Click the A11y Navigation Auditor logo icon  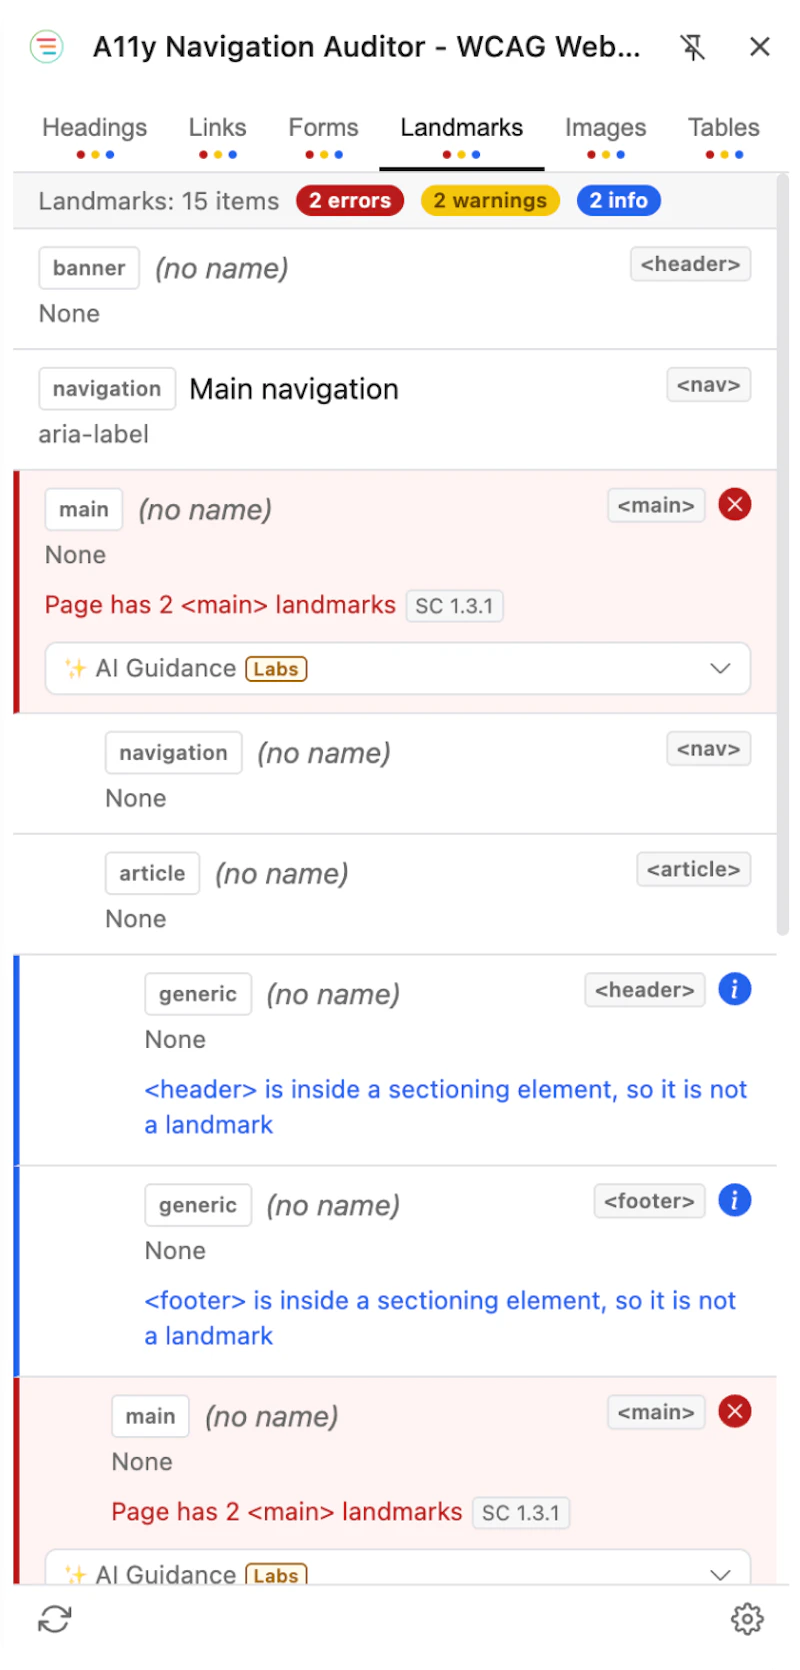pyautogui.click(x=47, y=46)
